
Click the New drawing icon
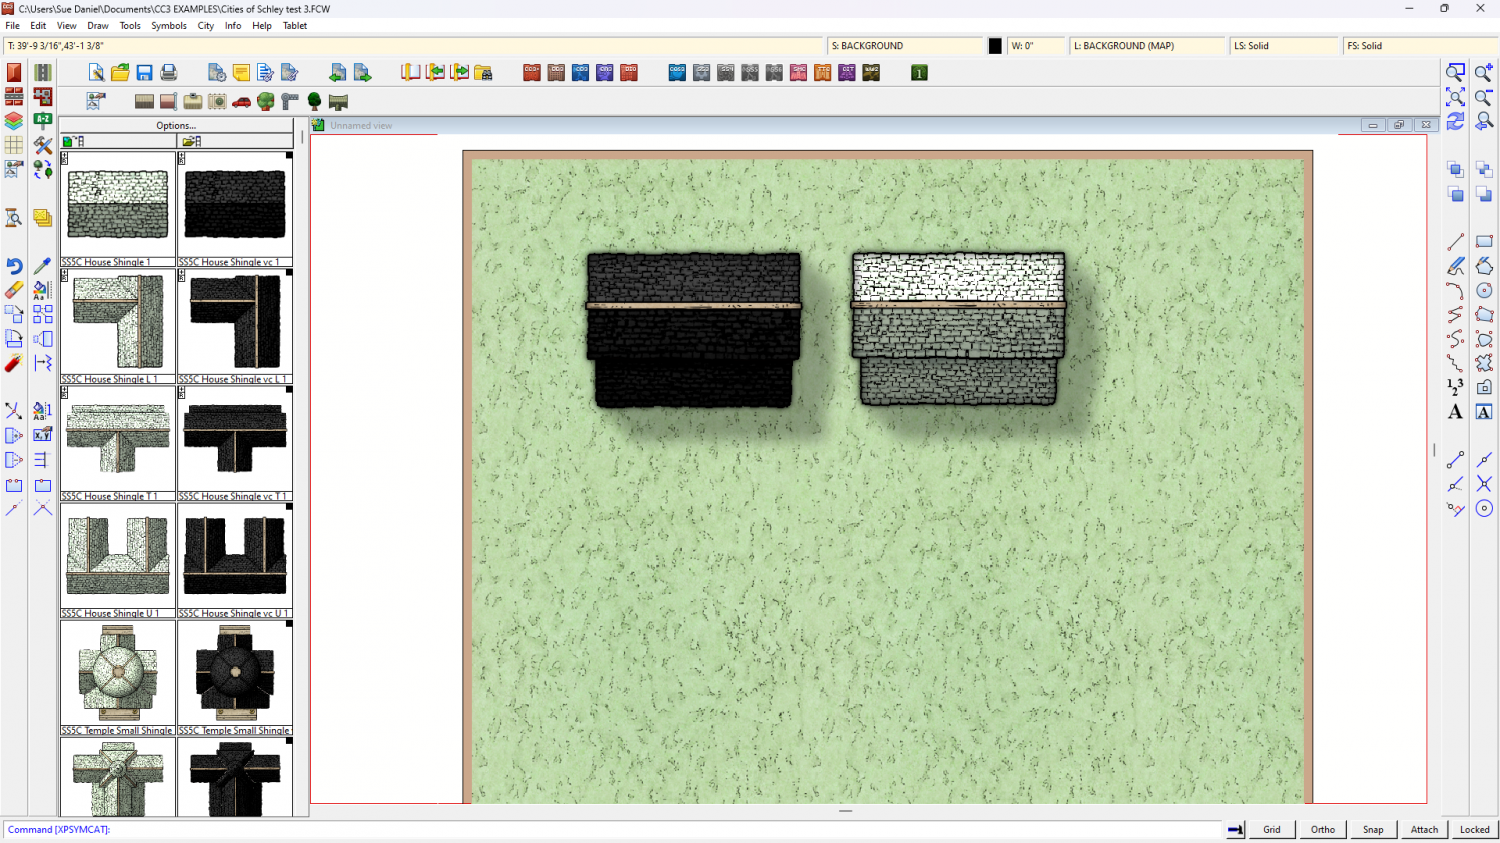coord(96,72)
